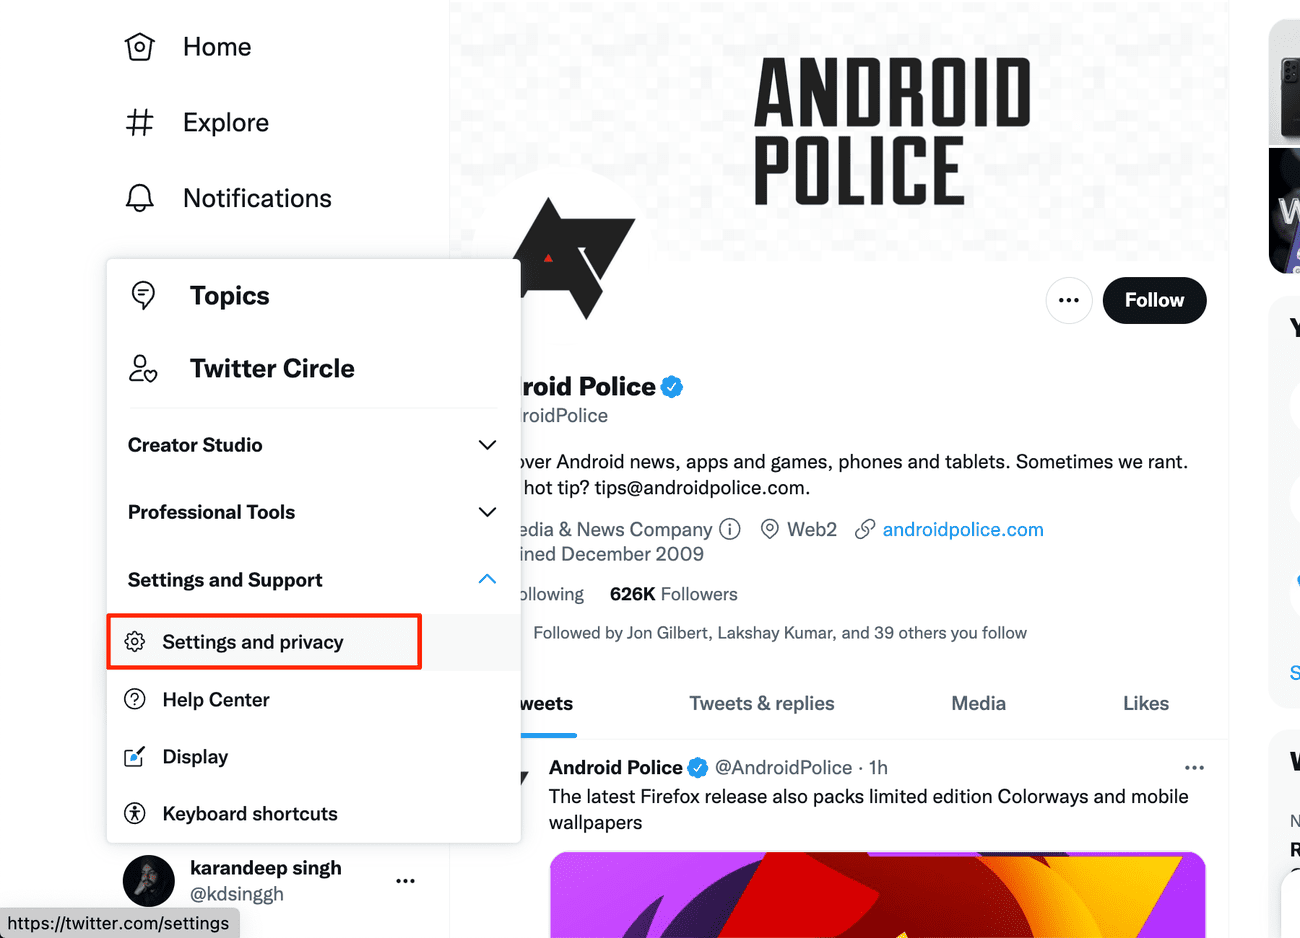1300x938 pixels.
Task: Click the Home house icon
Action: click(x=140, y=47)
